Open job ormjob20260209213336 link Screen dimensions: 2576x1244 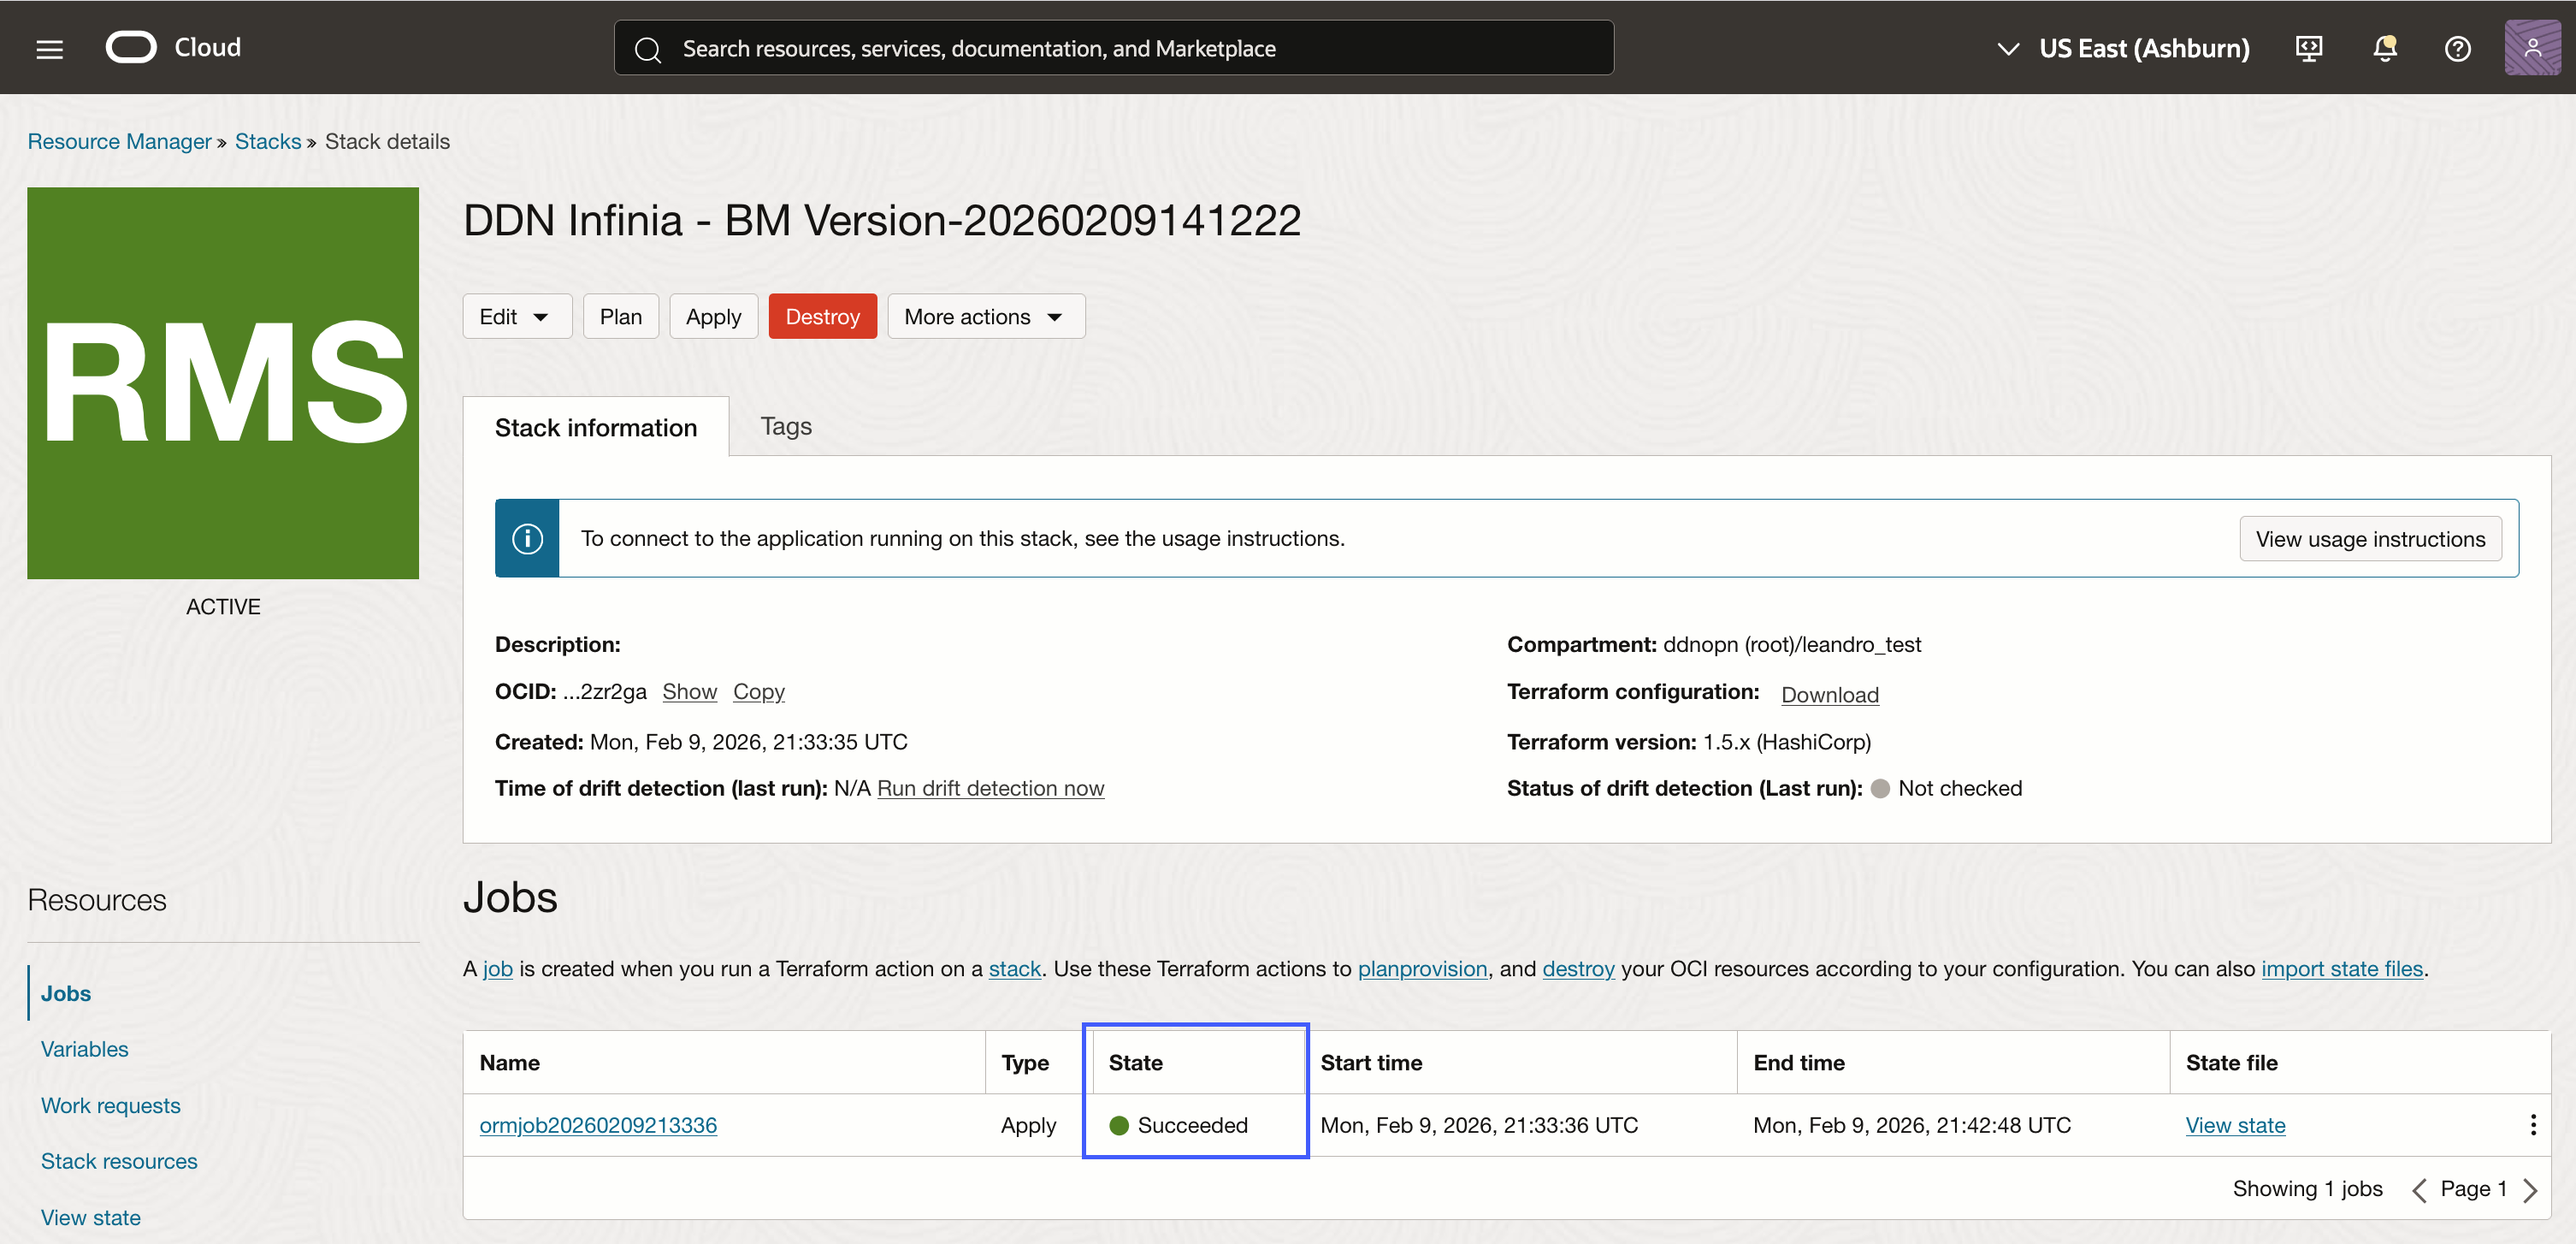(597, 1125)
